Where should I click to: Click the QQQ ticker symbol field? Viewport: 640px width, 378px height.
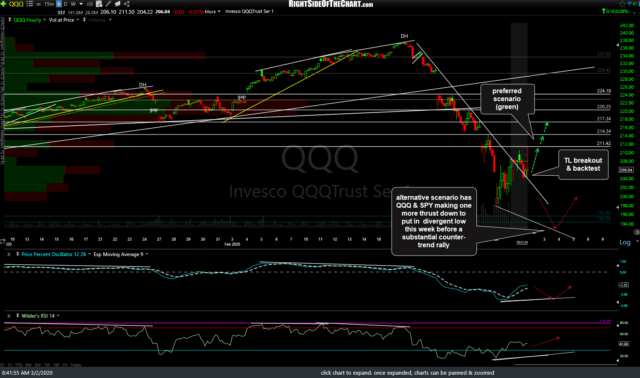(x=16, y=4)
